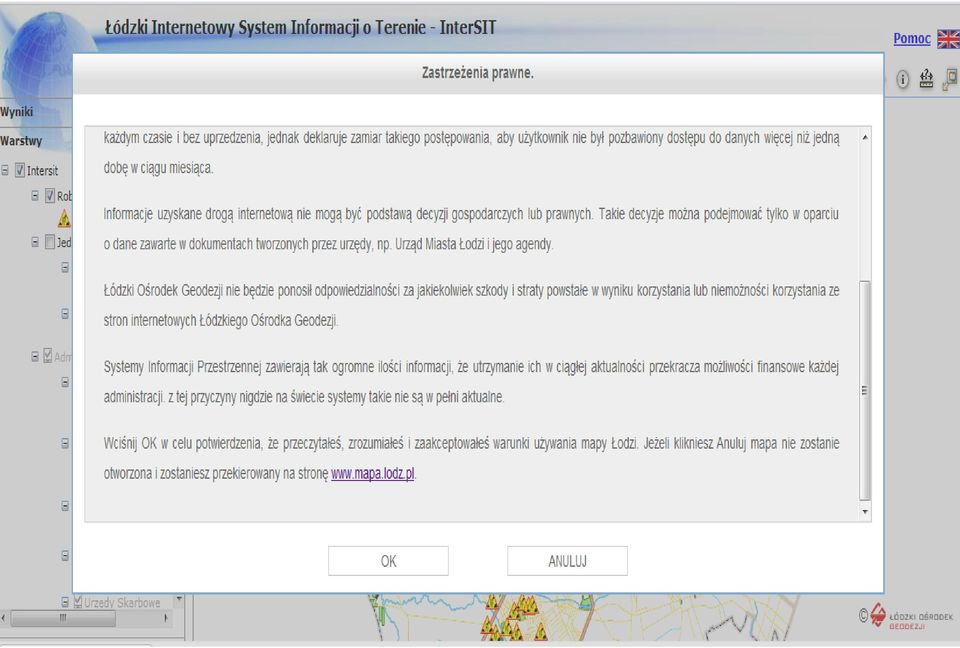Confirm the legal notice with OK
This screenshot has width=960, height=648.
pyautogui.click(x=388, y=560)
